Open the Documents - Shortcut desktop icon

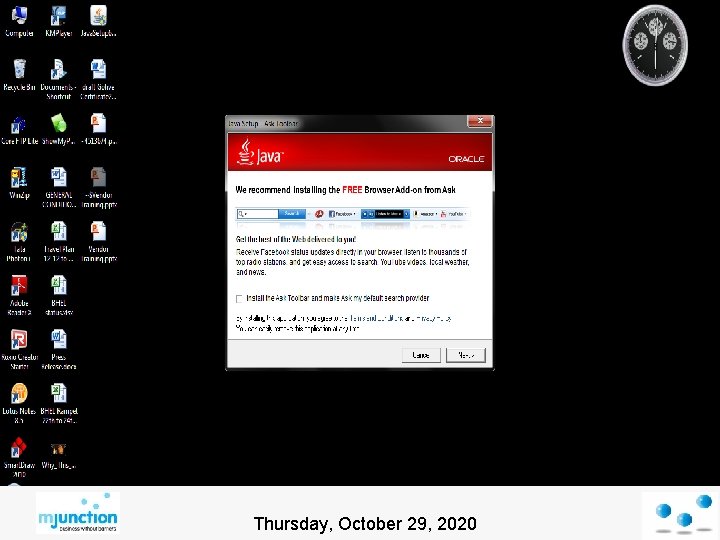[58, 79]
